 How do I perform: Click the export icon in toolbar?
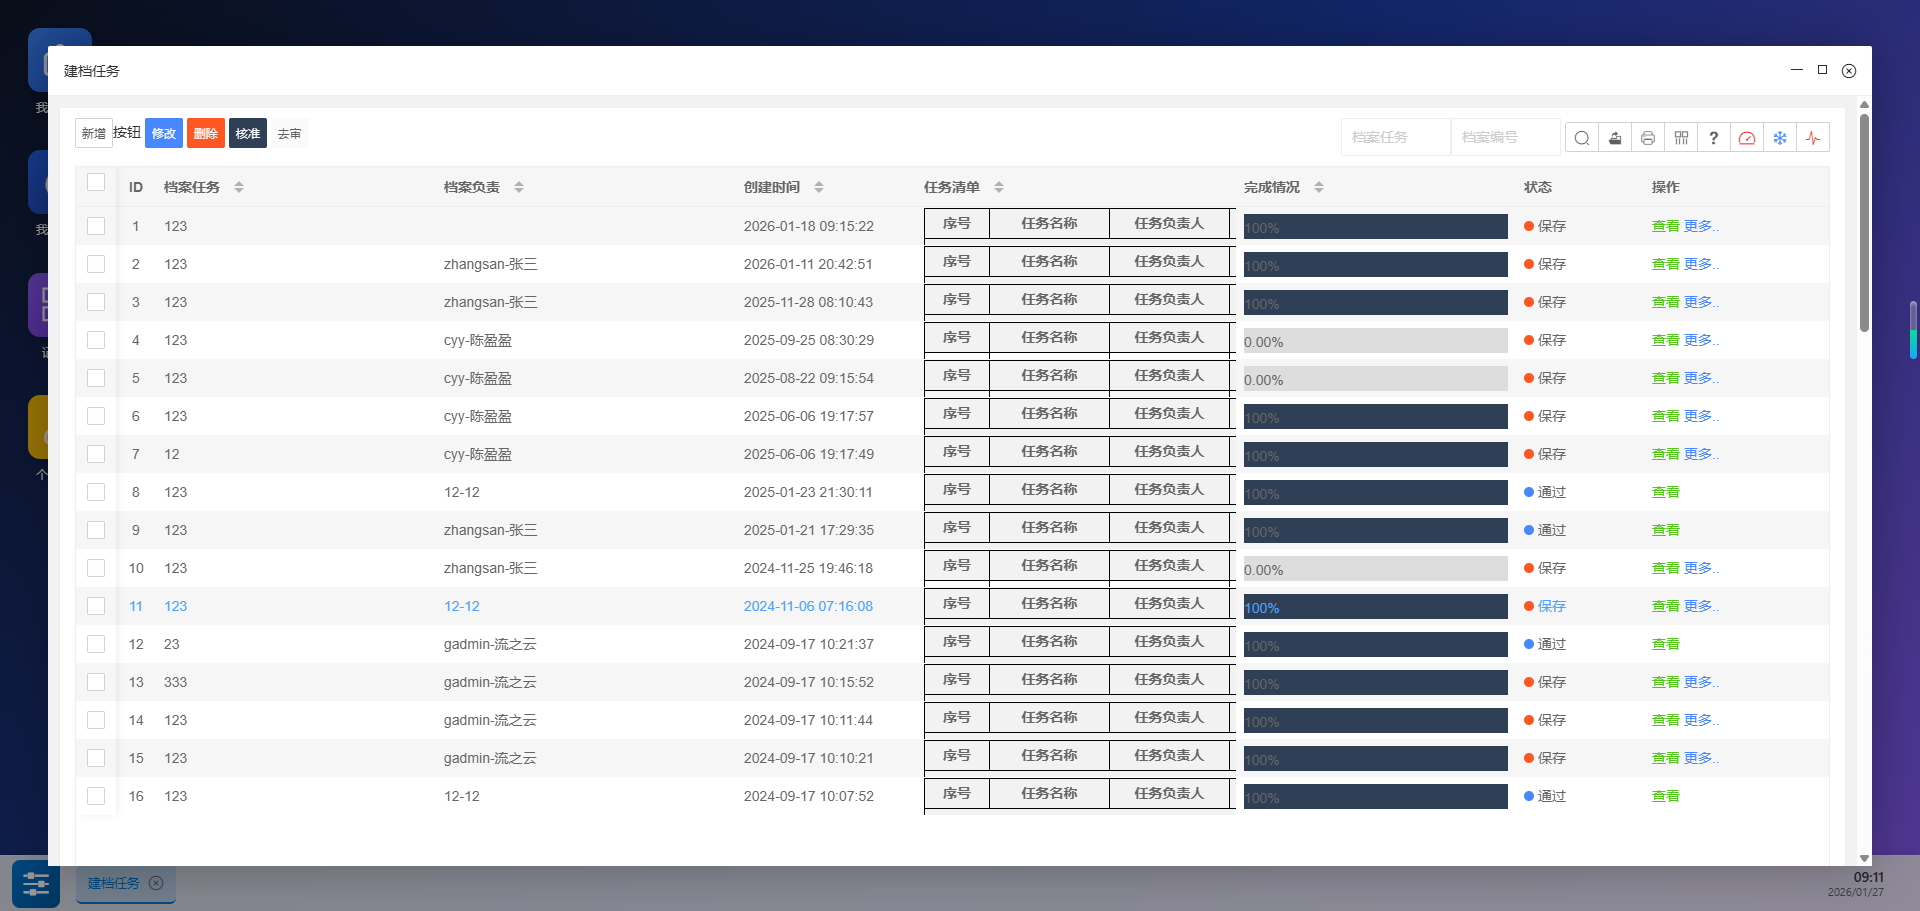pyautogui.click(x=1614, y=138)
